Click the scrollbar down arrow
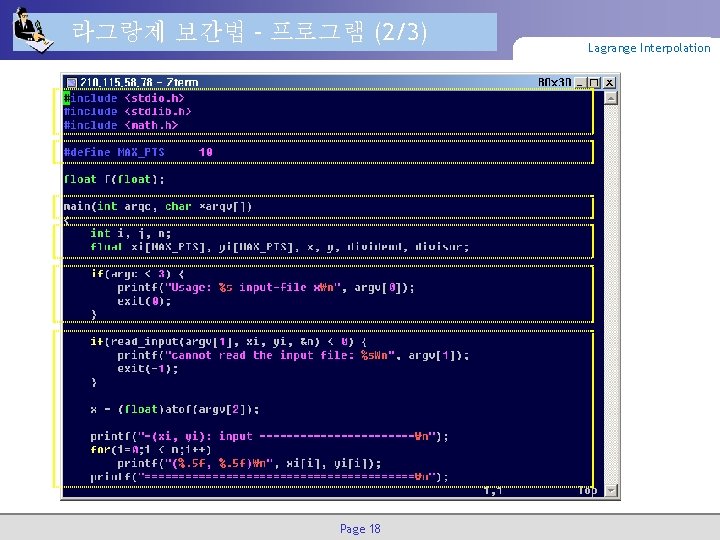The width and height of the screenshot is (720, 540). point(611,490)
